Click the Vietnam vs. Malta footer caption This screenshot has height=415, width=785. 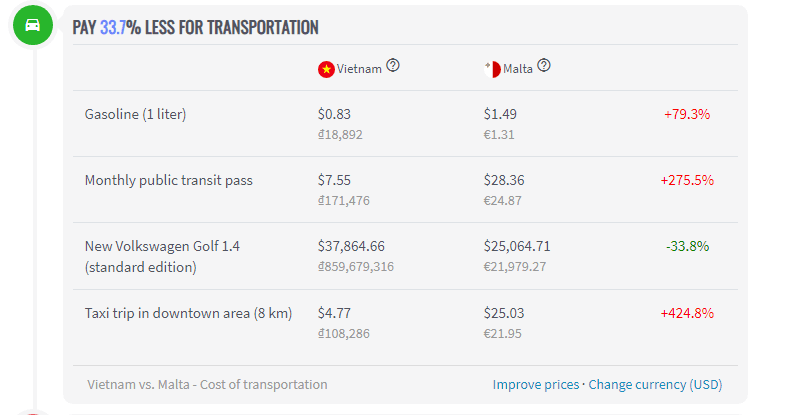point(207,384)
